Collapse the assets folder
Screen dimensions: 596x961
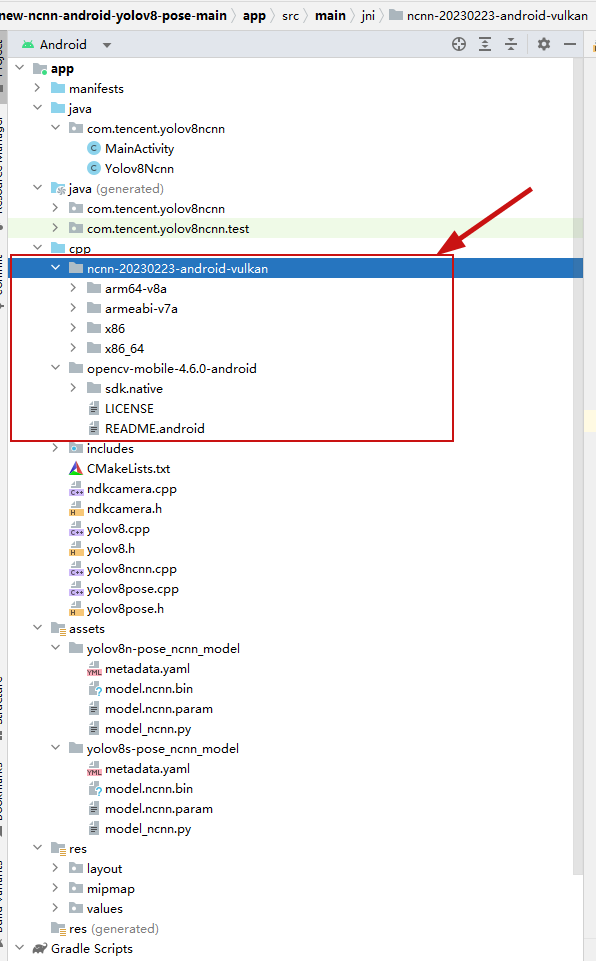coord(37,628)
